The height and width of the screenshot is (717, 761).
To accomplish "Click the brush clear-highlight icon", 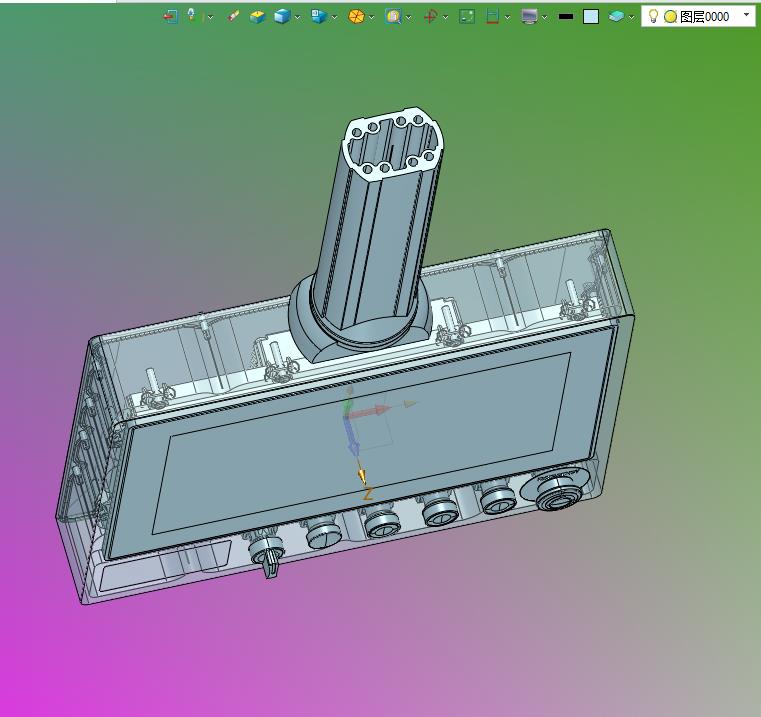I will point(232,17).
